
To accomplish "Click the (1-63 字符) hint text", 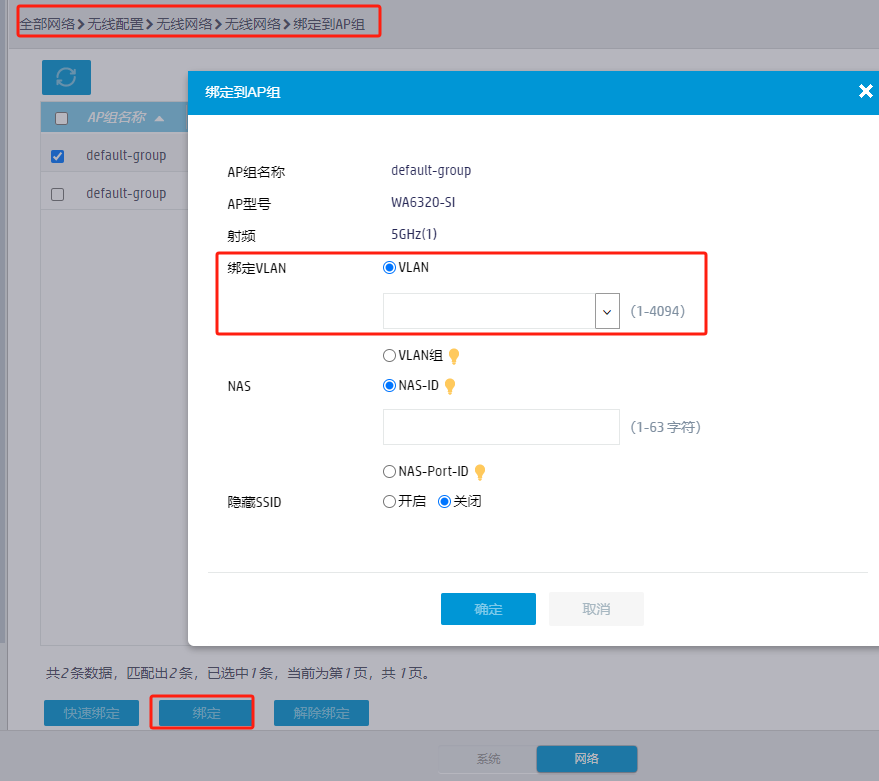I will pos(665,427).
